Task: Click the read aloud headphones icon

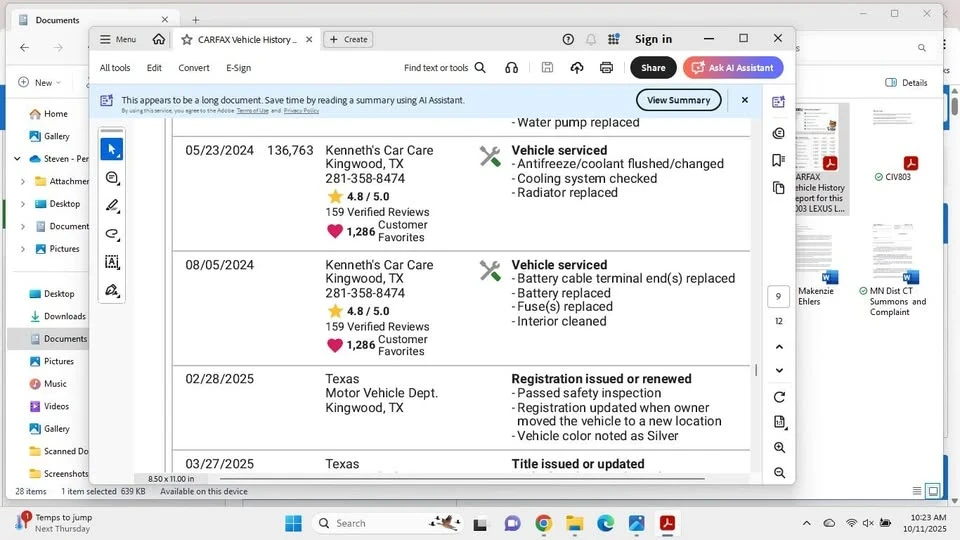Action: point(511,68)
